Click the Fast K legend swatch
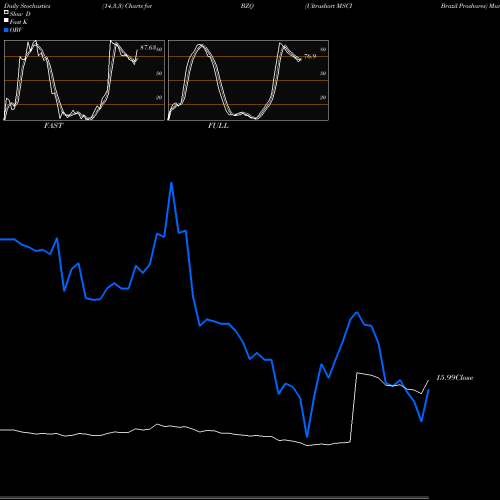The height and width of the screenshot is (500, 500). [6, 21]
